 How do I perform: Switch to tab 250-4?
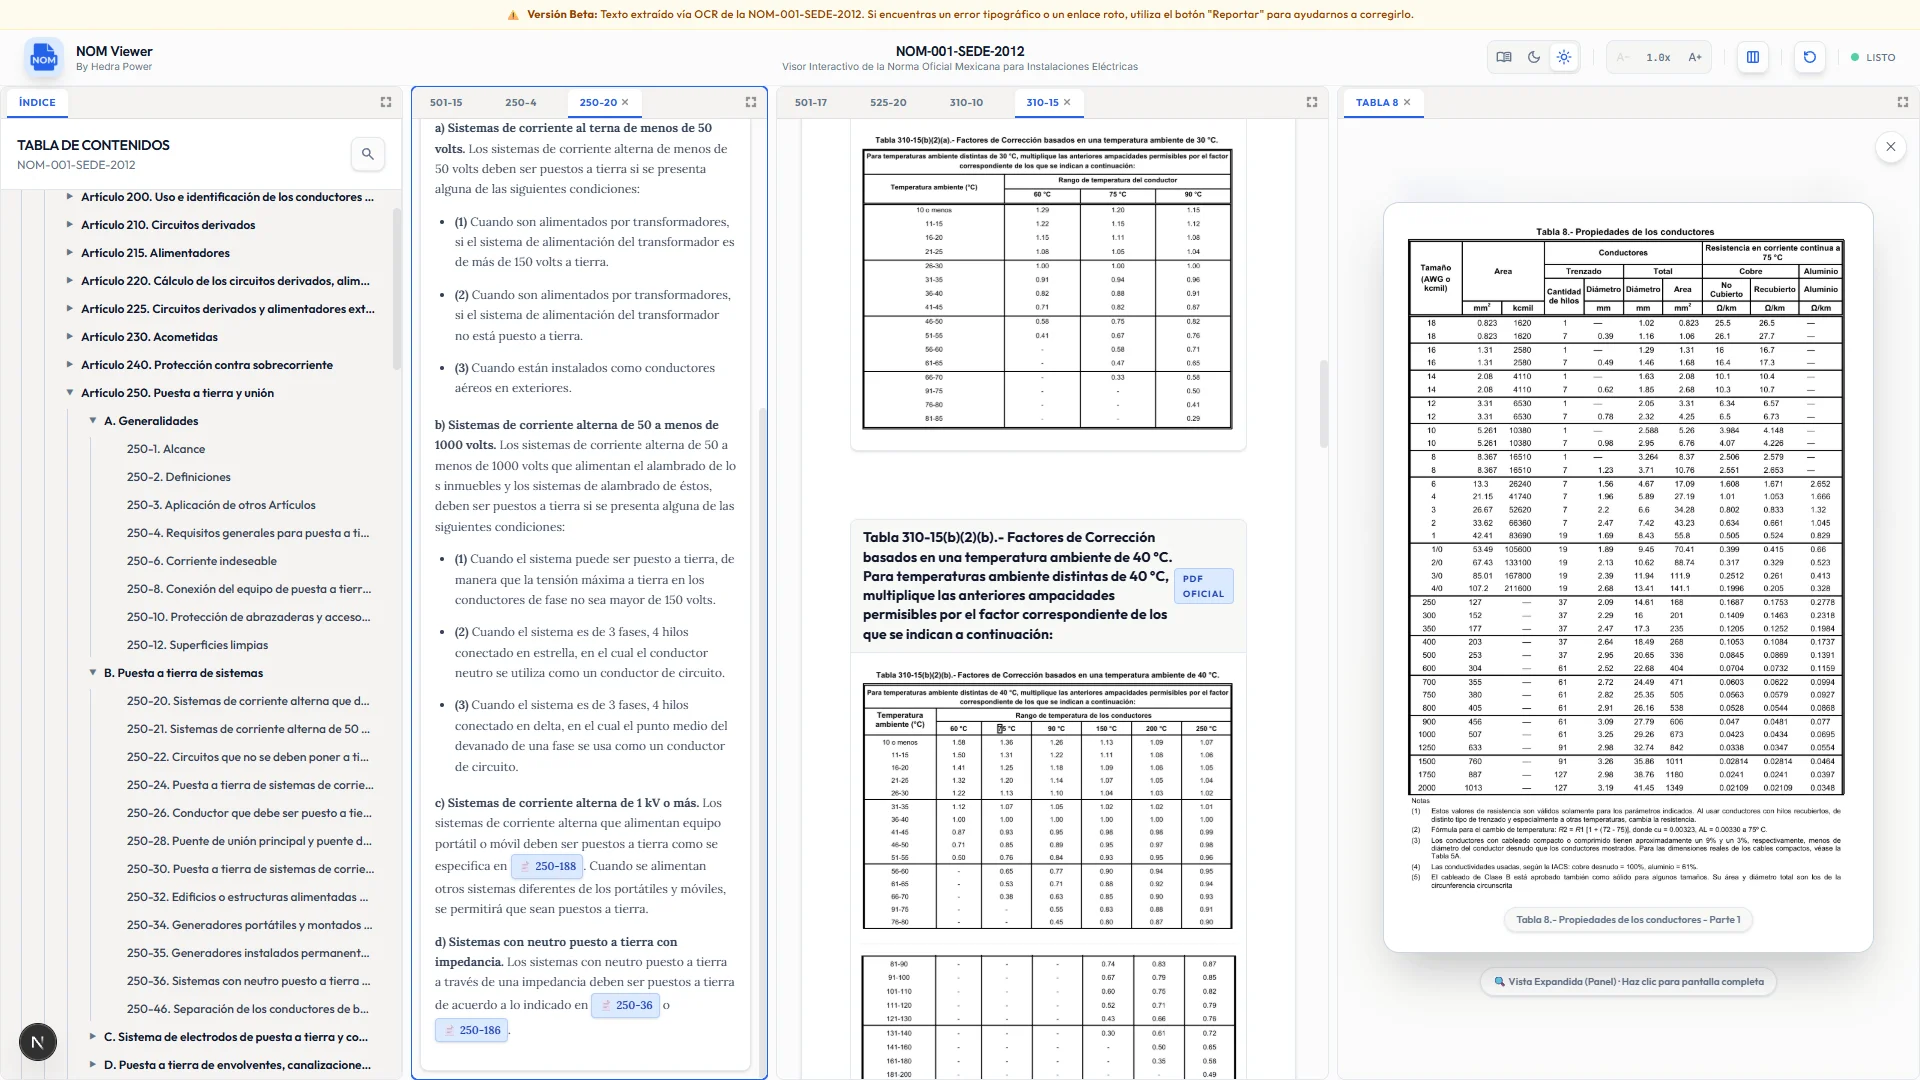pos(521,102)
